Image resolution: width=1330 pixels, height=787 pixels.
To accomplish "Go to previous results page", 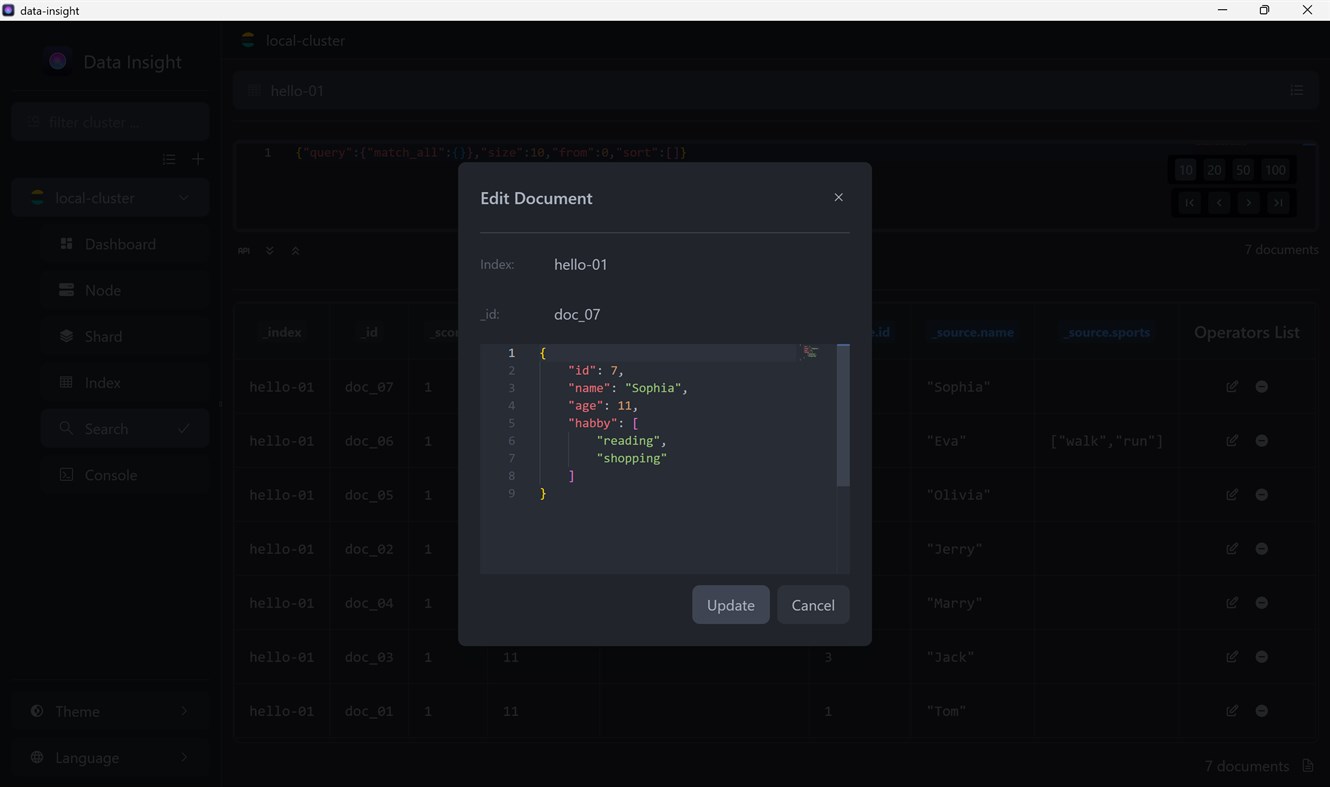I will pos(1219,203).
